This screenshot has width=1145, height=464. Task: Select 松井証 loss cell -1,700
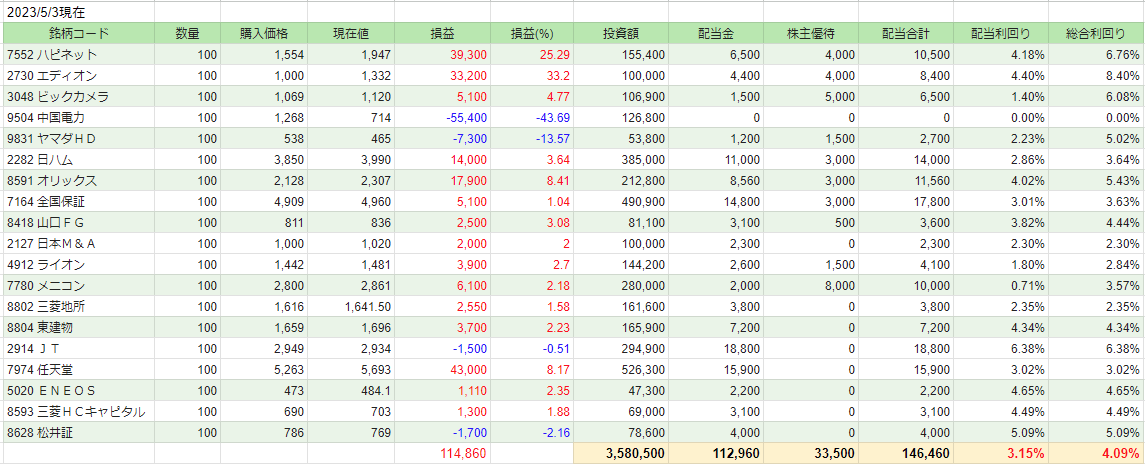(x=443, y=432)
